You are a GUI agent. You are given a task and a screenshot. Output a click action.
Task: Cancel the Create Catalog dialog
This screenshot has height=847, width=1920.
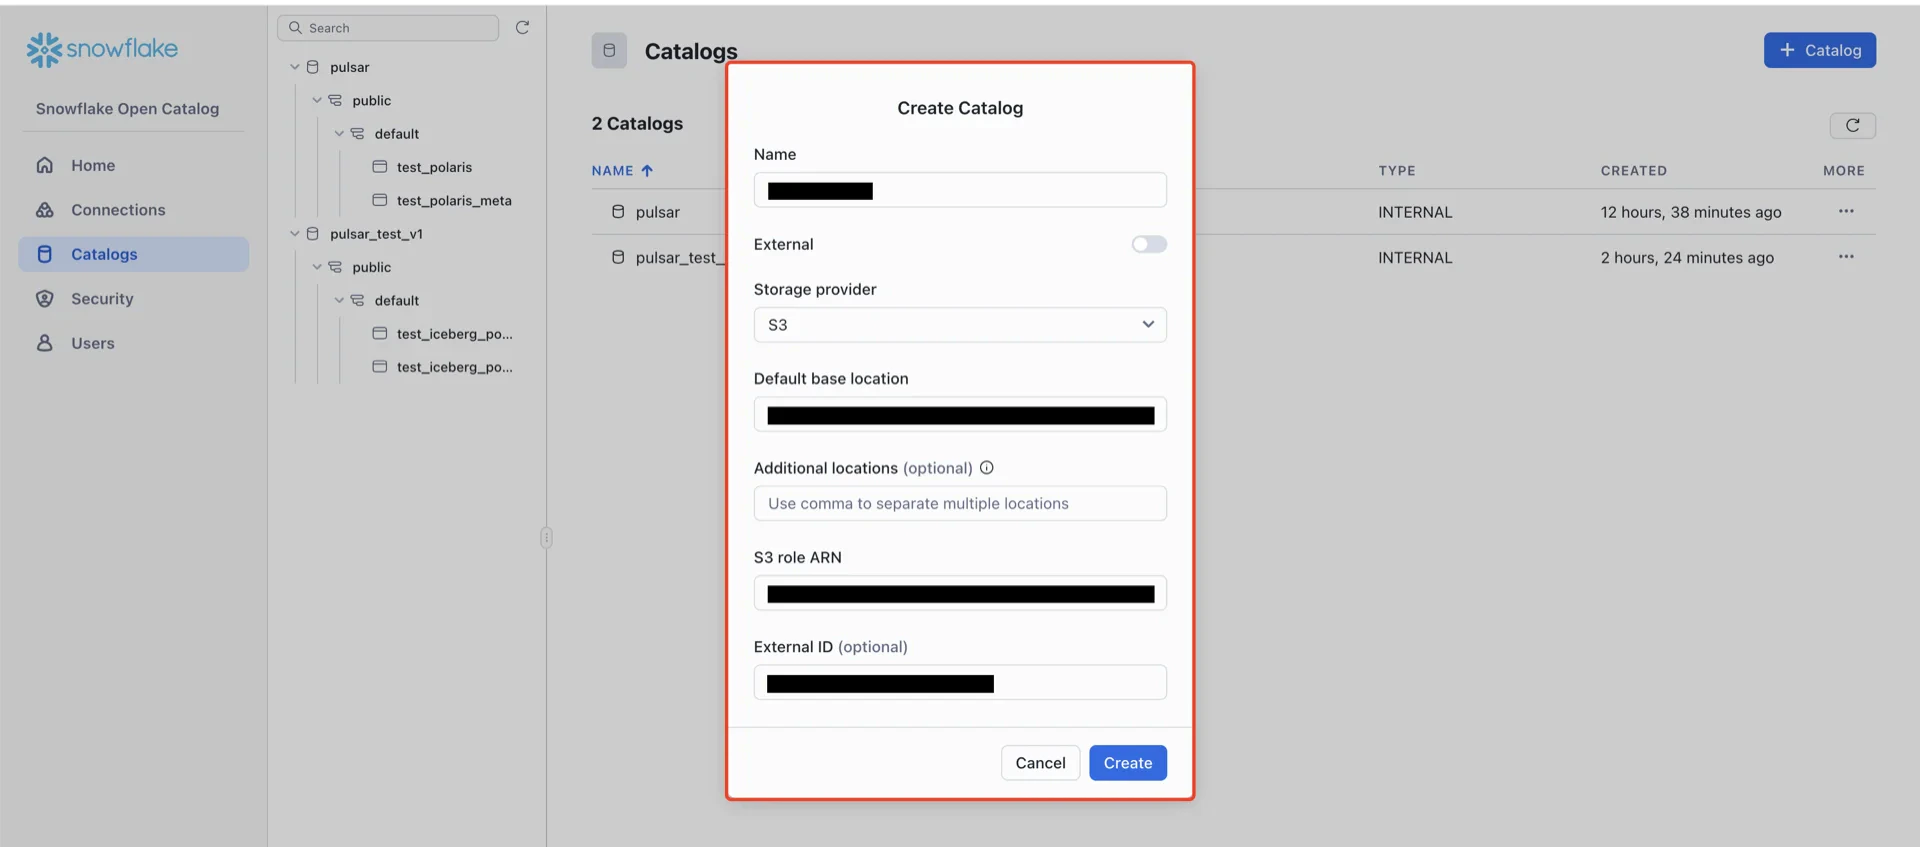pyautogui.click(x=1040, y=763)
